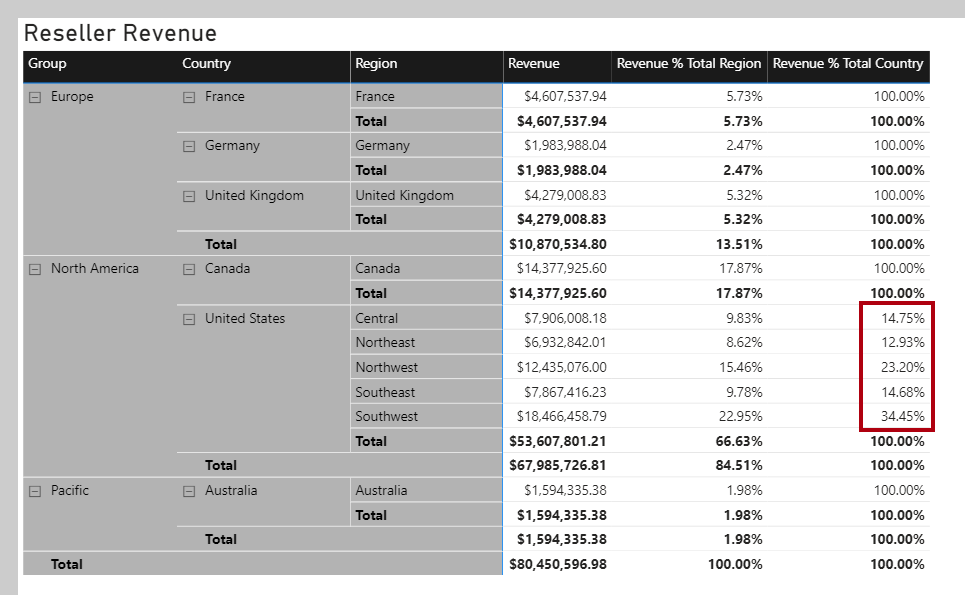Image resolution: width=965 pixels, height=595 pixels.
Task: Collapse the Pacific group row
Action: click(36, 491)
